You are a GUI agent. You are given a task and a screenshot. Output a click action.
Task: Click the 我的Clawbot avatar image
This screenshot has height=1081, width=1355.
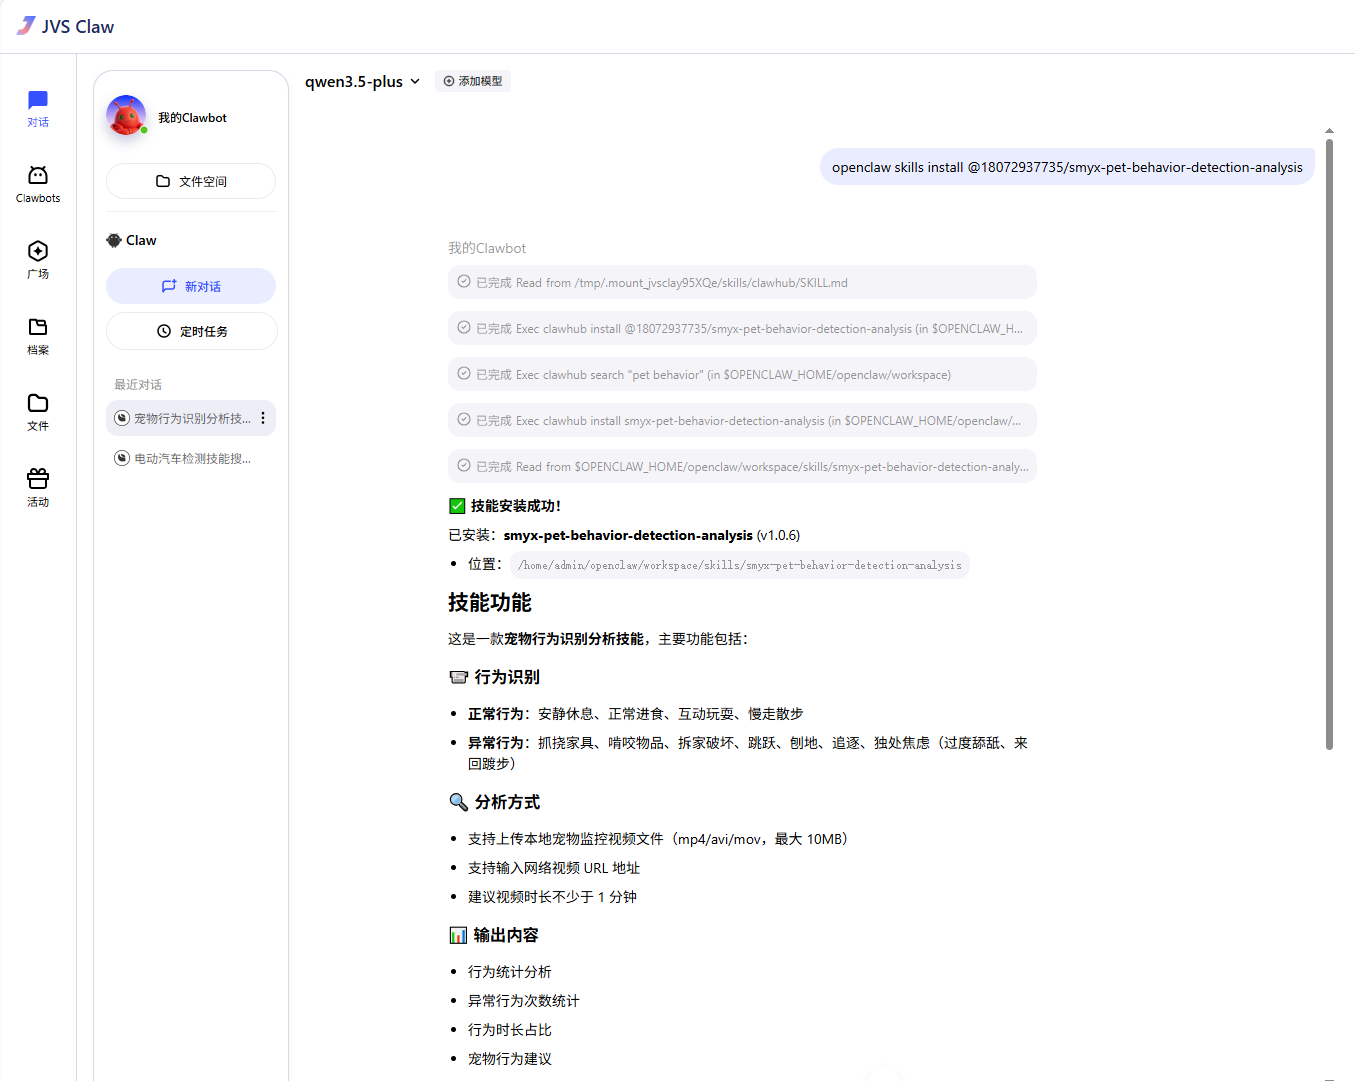(126, 116)
